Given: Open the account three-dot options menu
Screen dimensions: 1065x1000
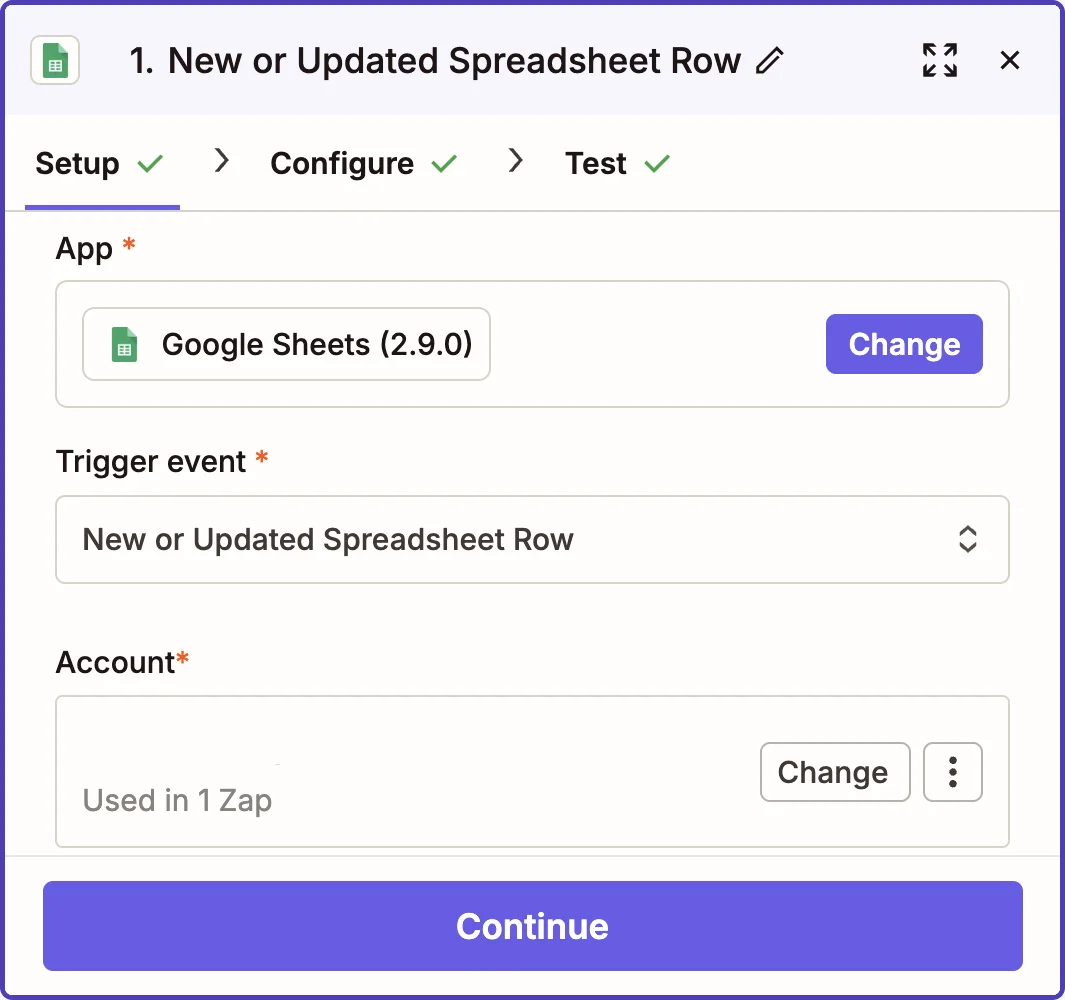Looking at the screenshot, I should pyautogui.click(x=952, y=772).
